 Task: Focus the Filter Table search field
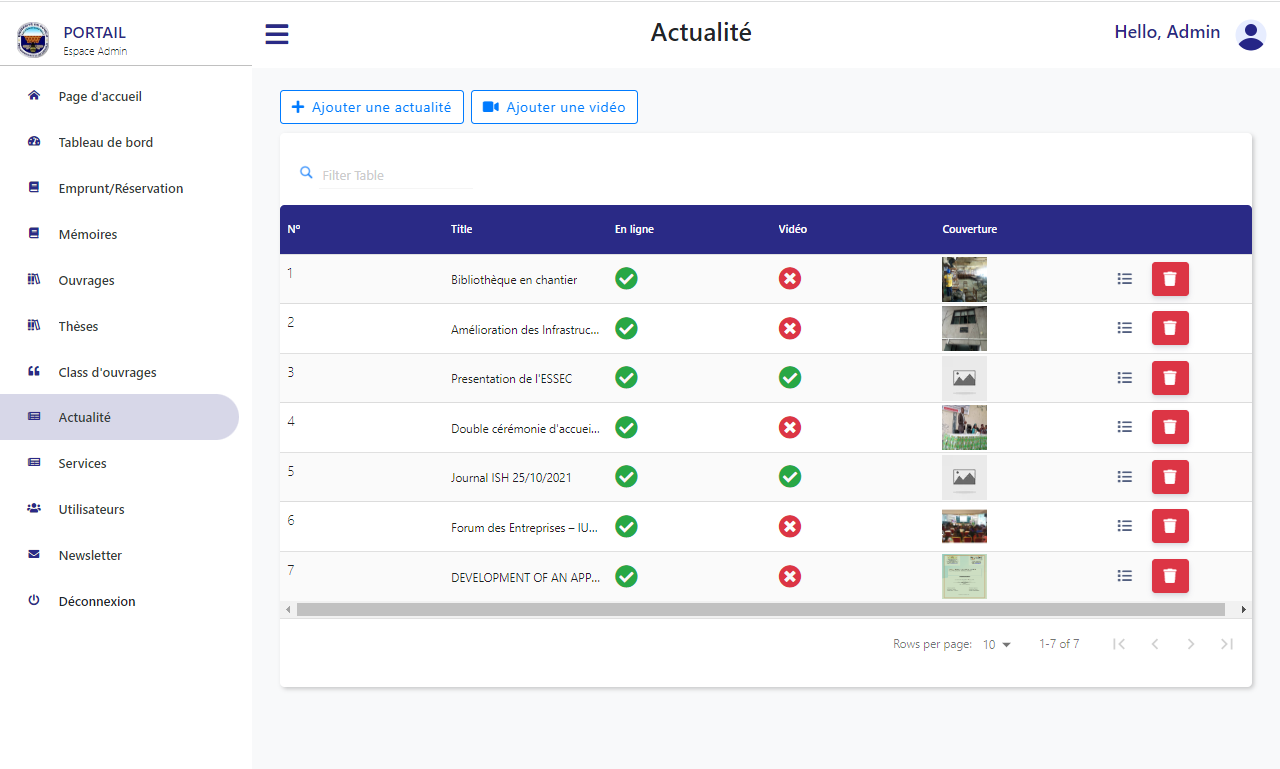point(396,175)
